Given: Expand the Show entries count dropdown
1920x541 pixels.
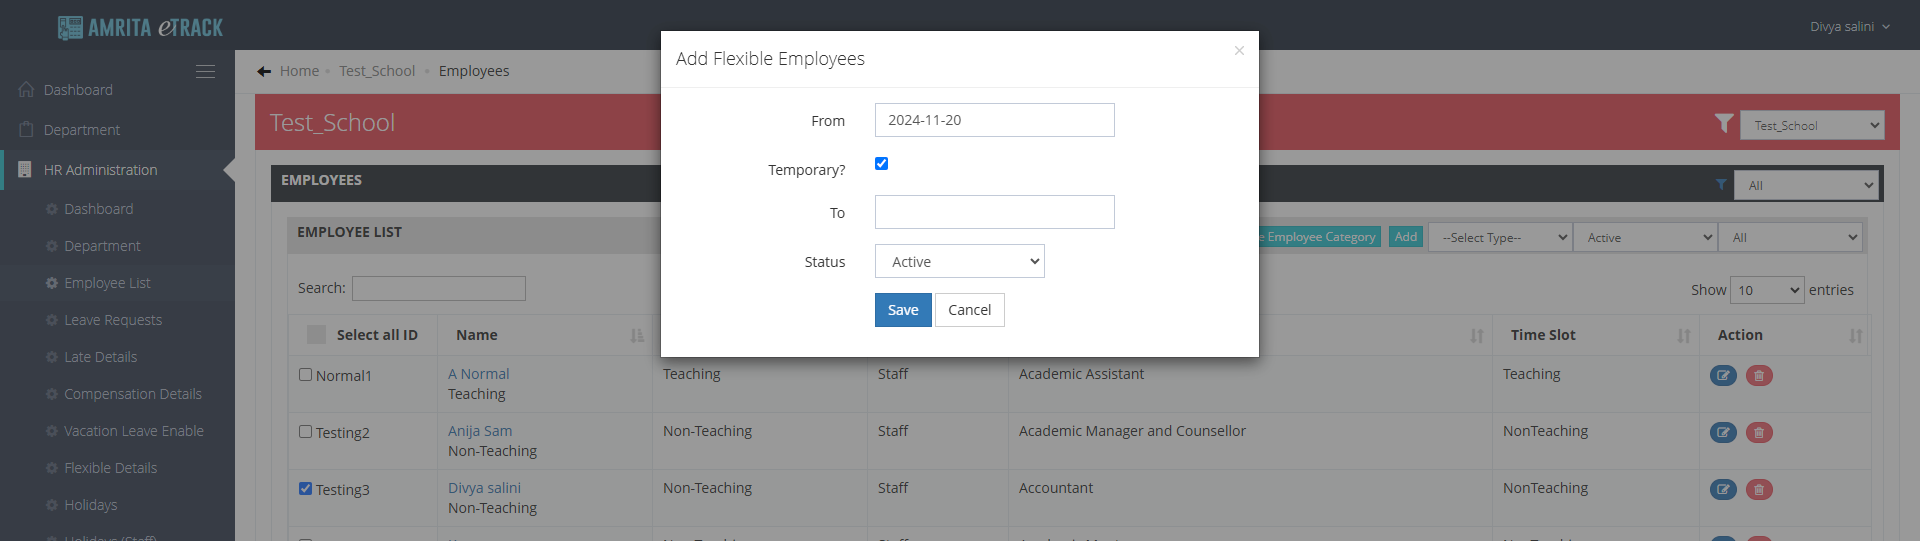Looking at the screenshot, I should point(1766,290).
